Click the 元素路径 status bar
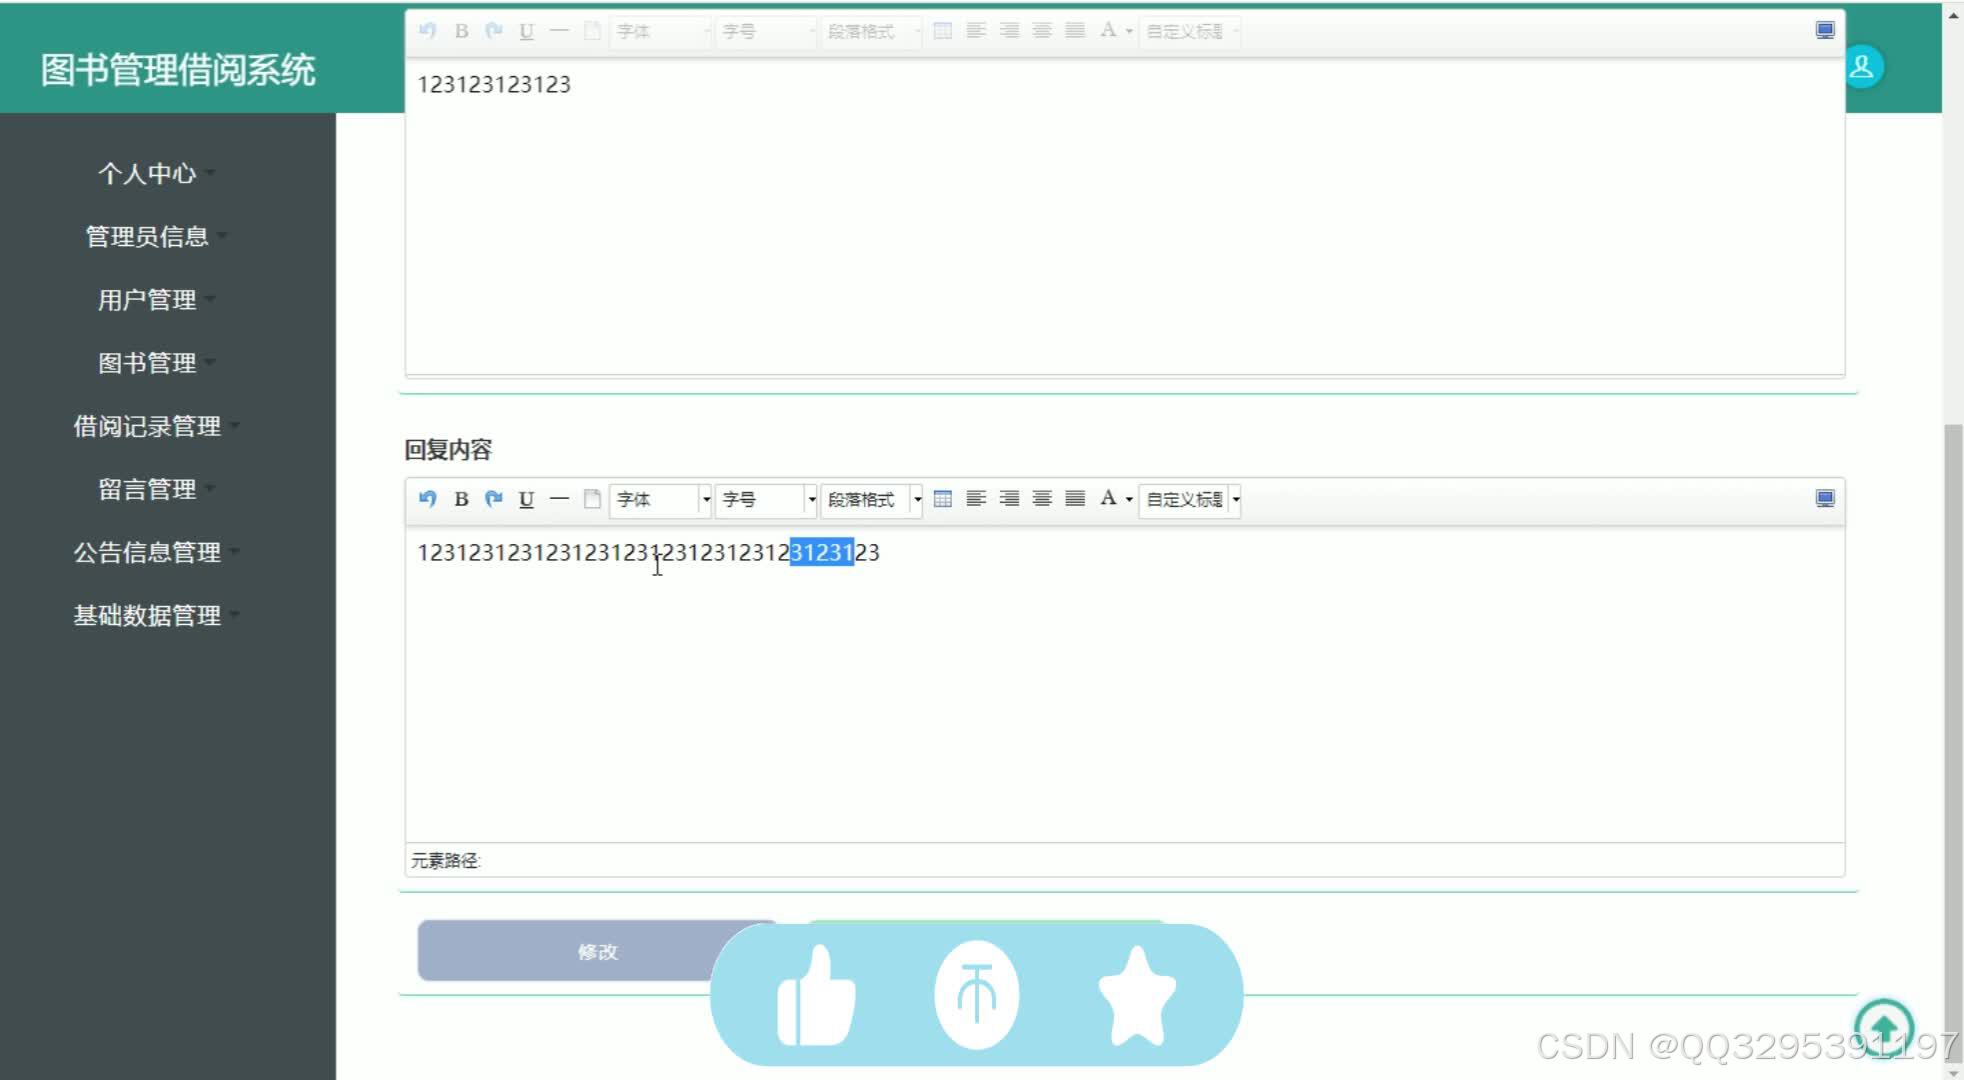This screenshot has width=1964, height=1080. pos(1124,860)
